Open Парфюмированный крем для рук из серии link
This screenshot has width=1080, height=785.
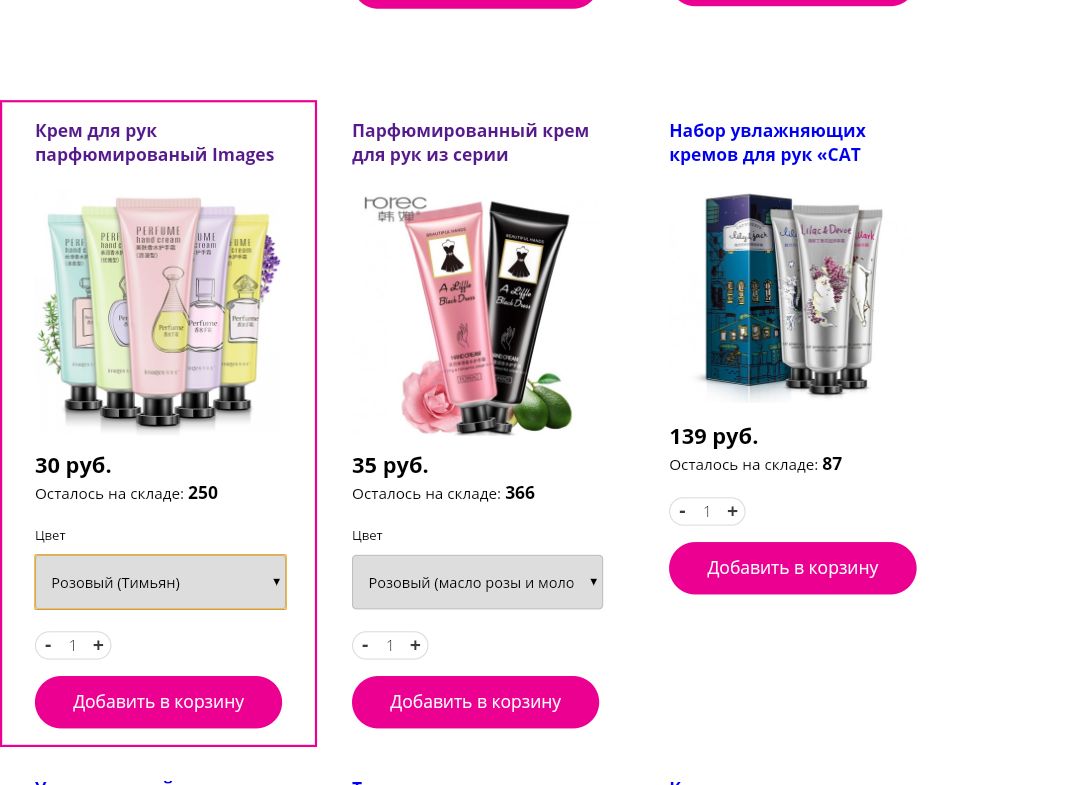pos(470,143)
